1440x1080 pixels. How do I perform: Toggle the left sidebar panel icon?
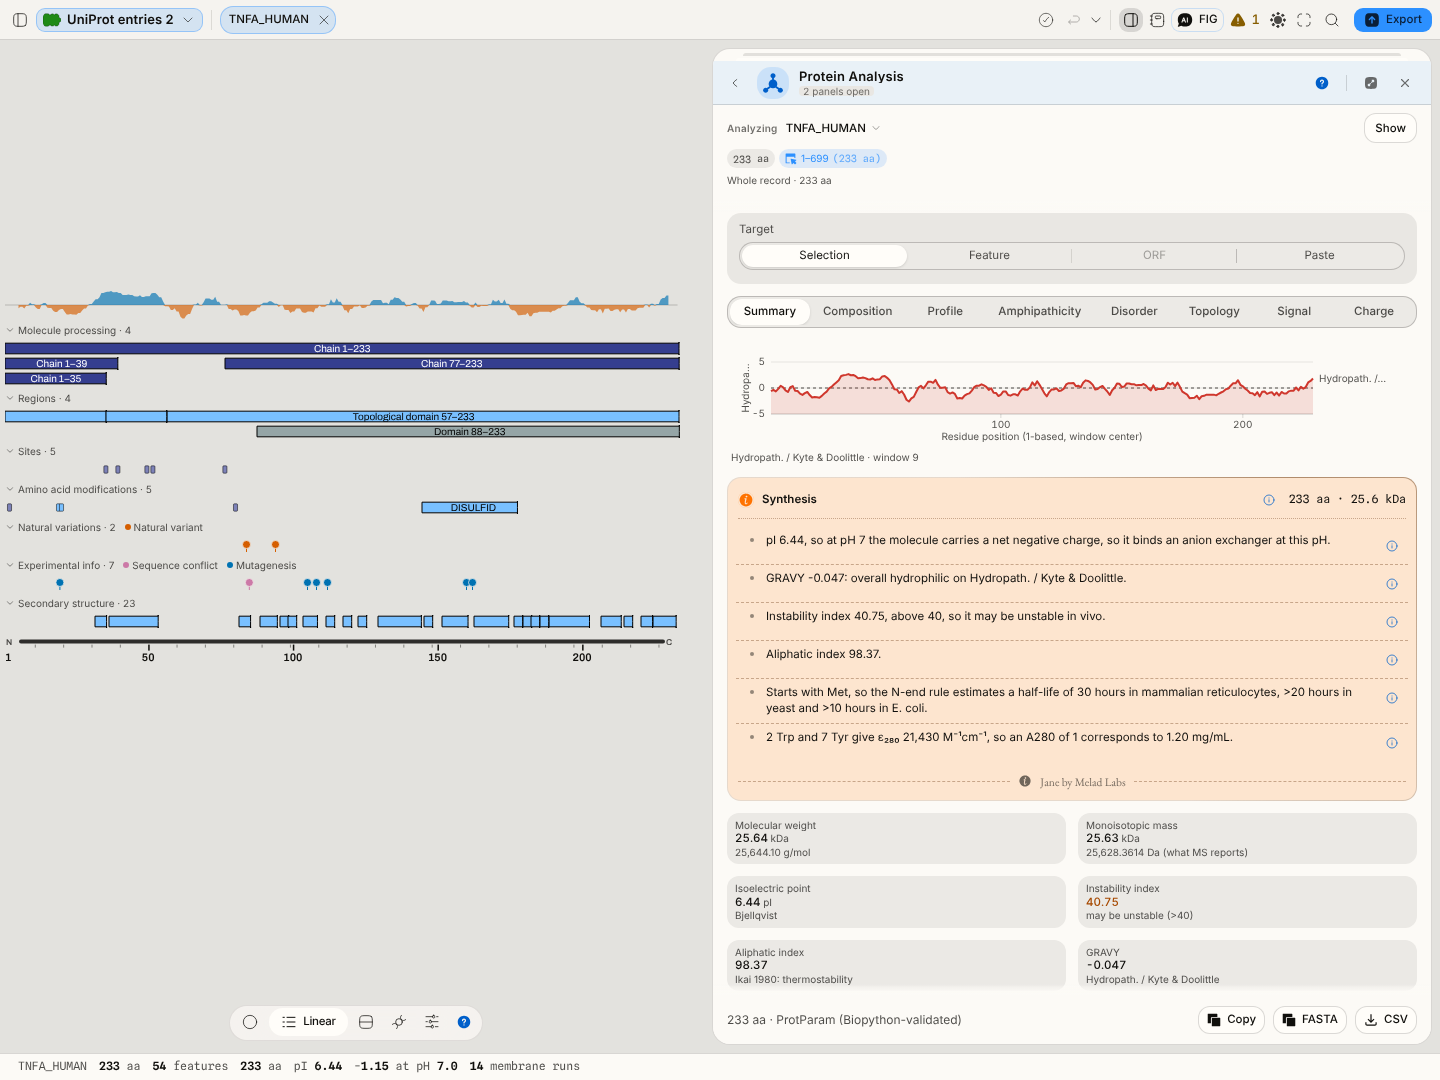pos(20,20)
